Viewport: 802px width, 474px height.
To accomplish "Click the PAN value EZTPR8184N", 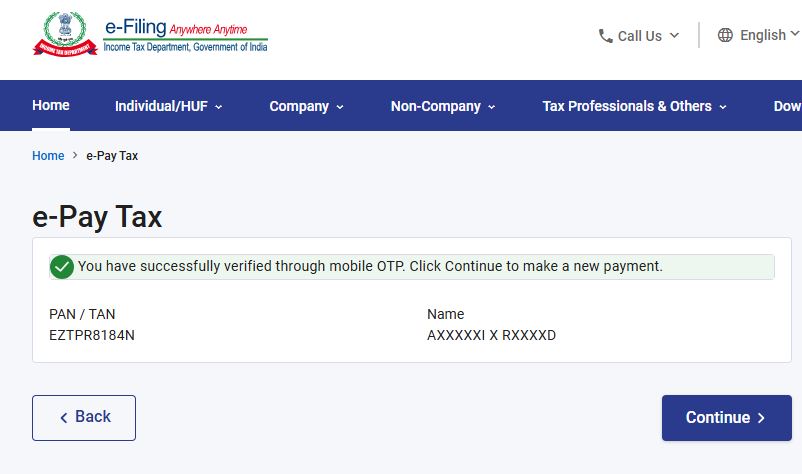I will [92, 335].
